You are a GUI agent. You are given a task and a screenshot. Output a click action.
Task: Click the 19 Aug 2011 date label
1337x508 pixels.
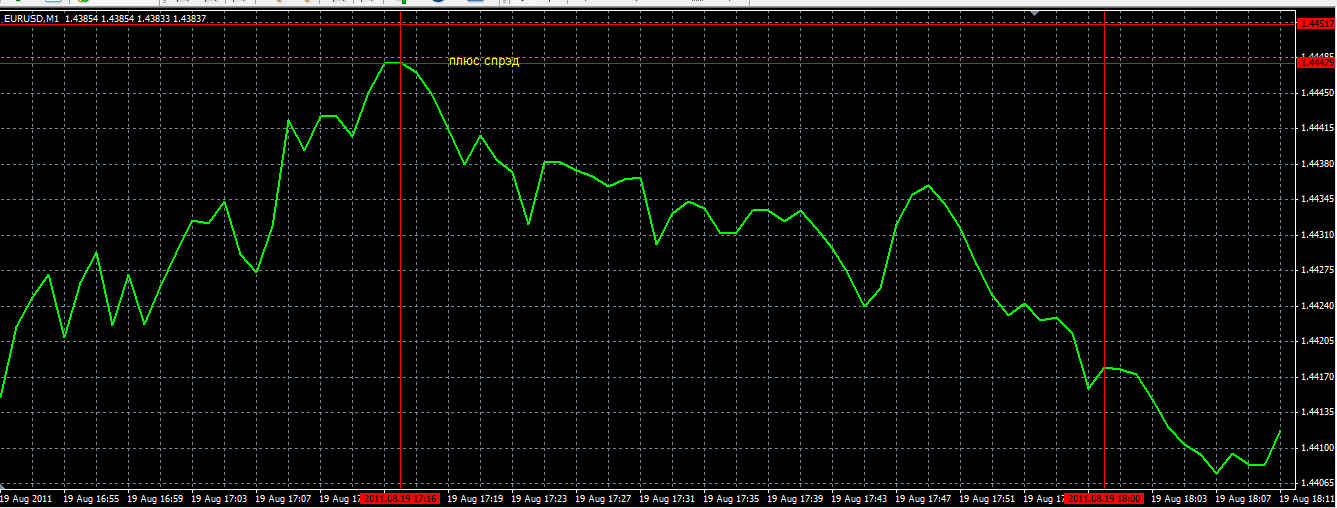pos(26,498)
